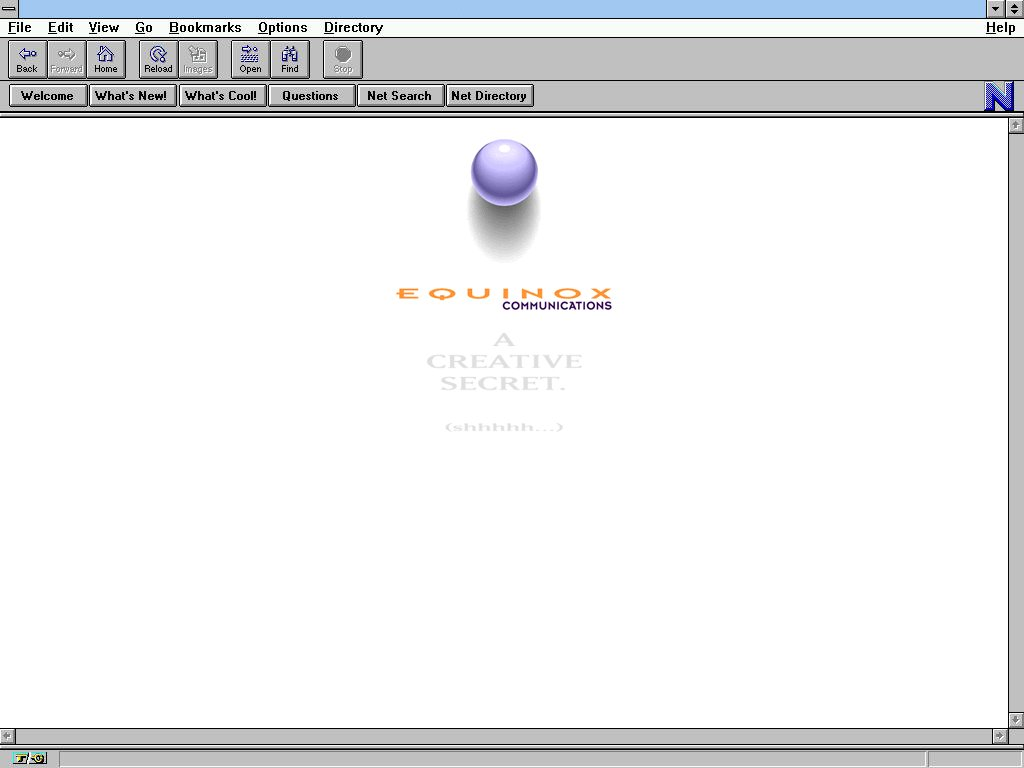This screenshot has width=1024, height=768.
Task: Click the Back toolbar button
Action: click(x=27, y=59)
